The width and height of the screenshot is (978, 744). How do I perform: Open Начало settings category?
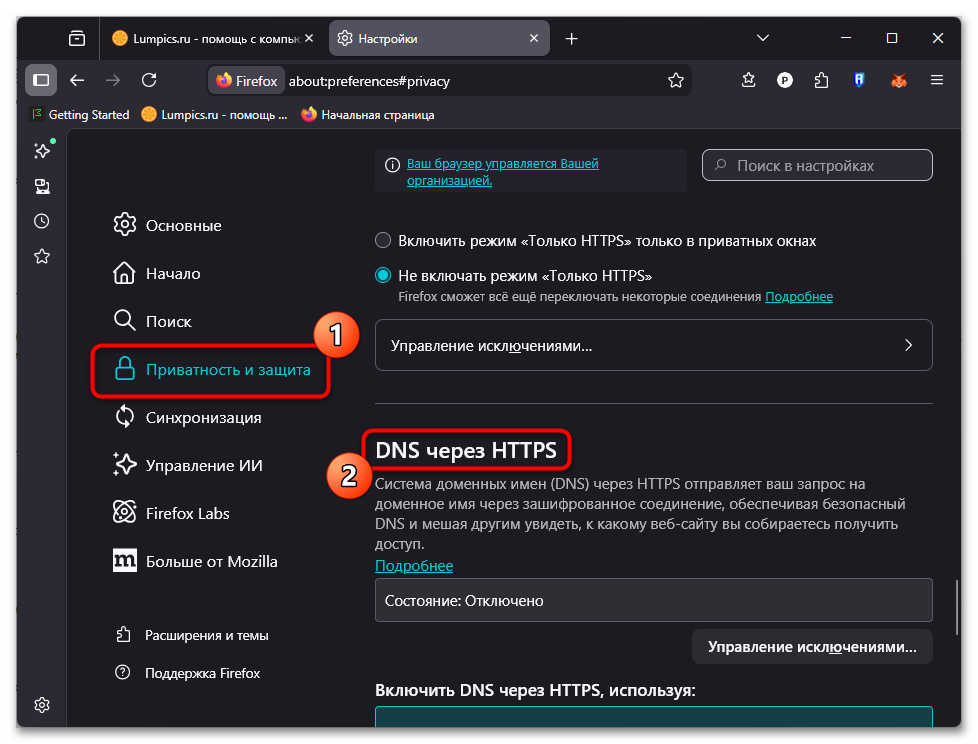tap(157, 273)
